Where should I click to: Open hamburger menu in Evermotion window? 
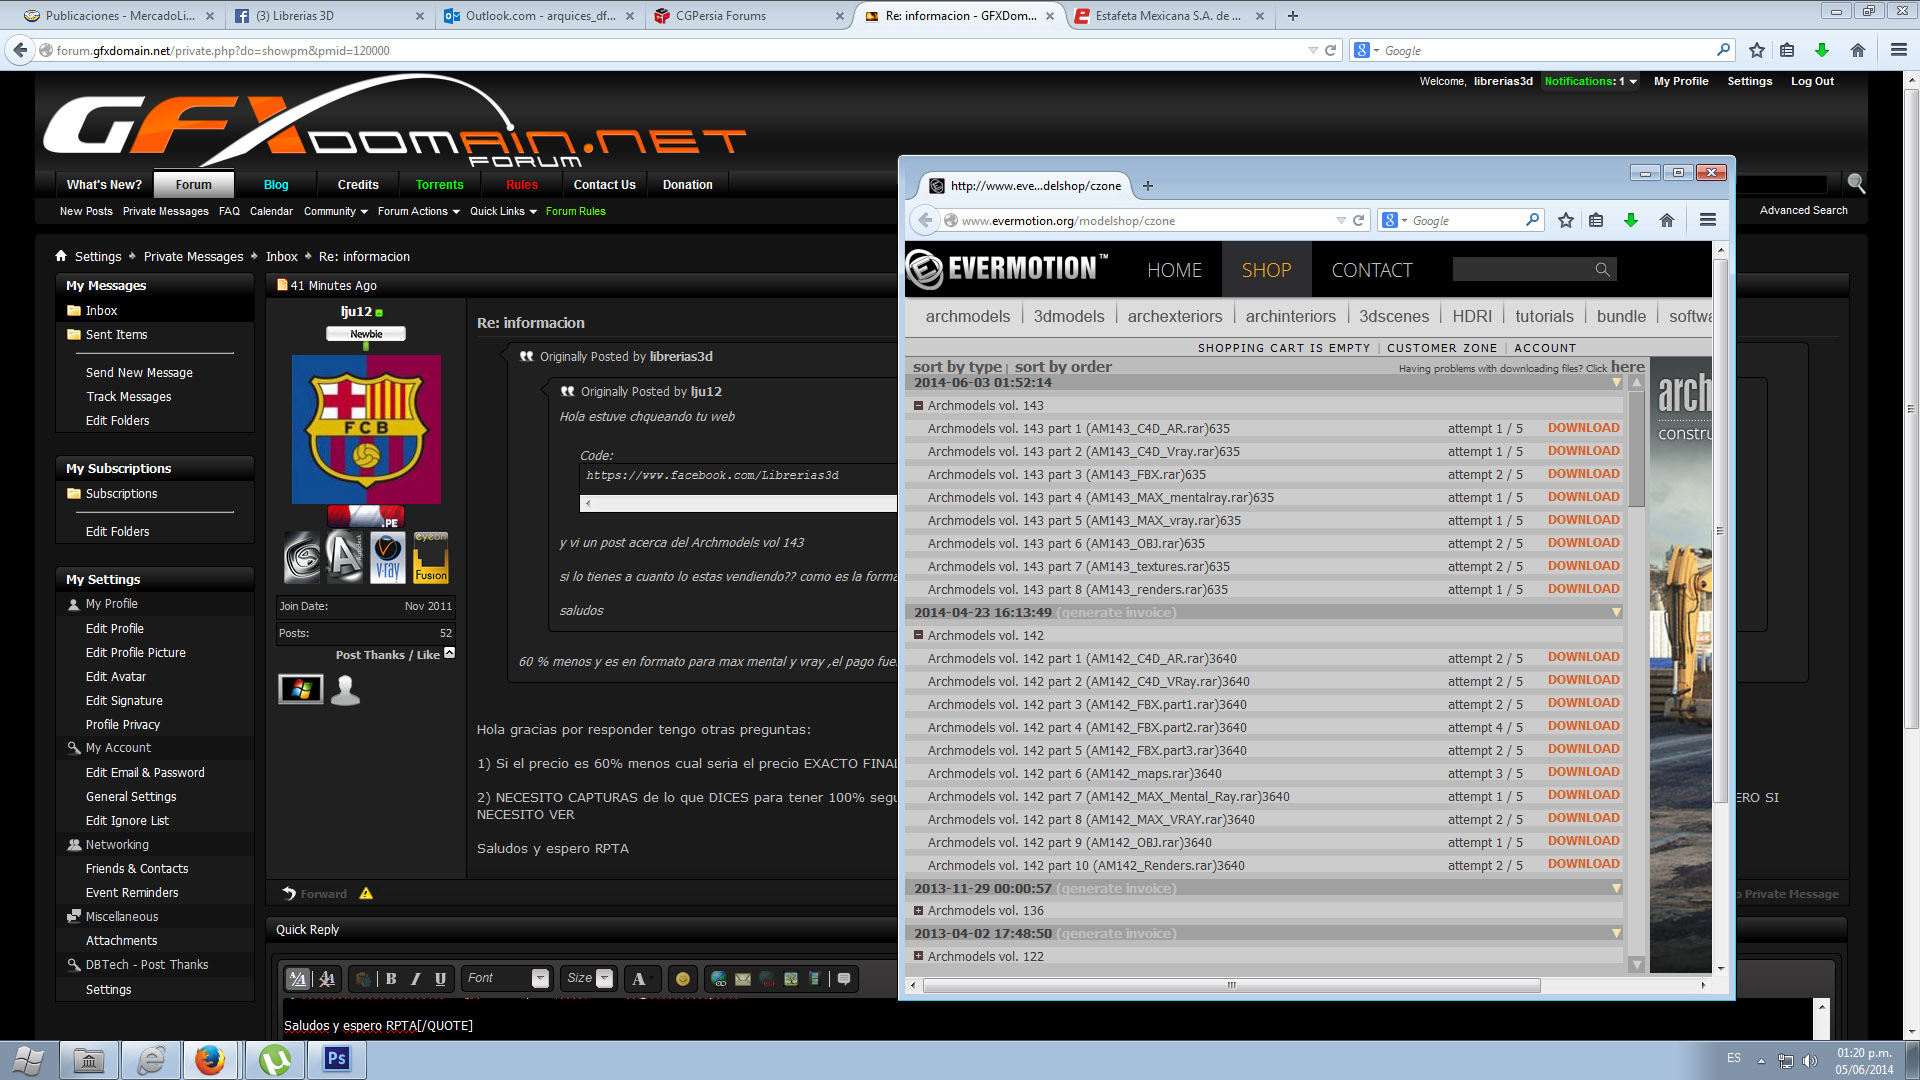coord(1708,220)
